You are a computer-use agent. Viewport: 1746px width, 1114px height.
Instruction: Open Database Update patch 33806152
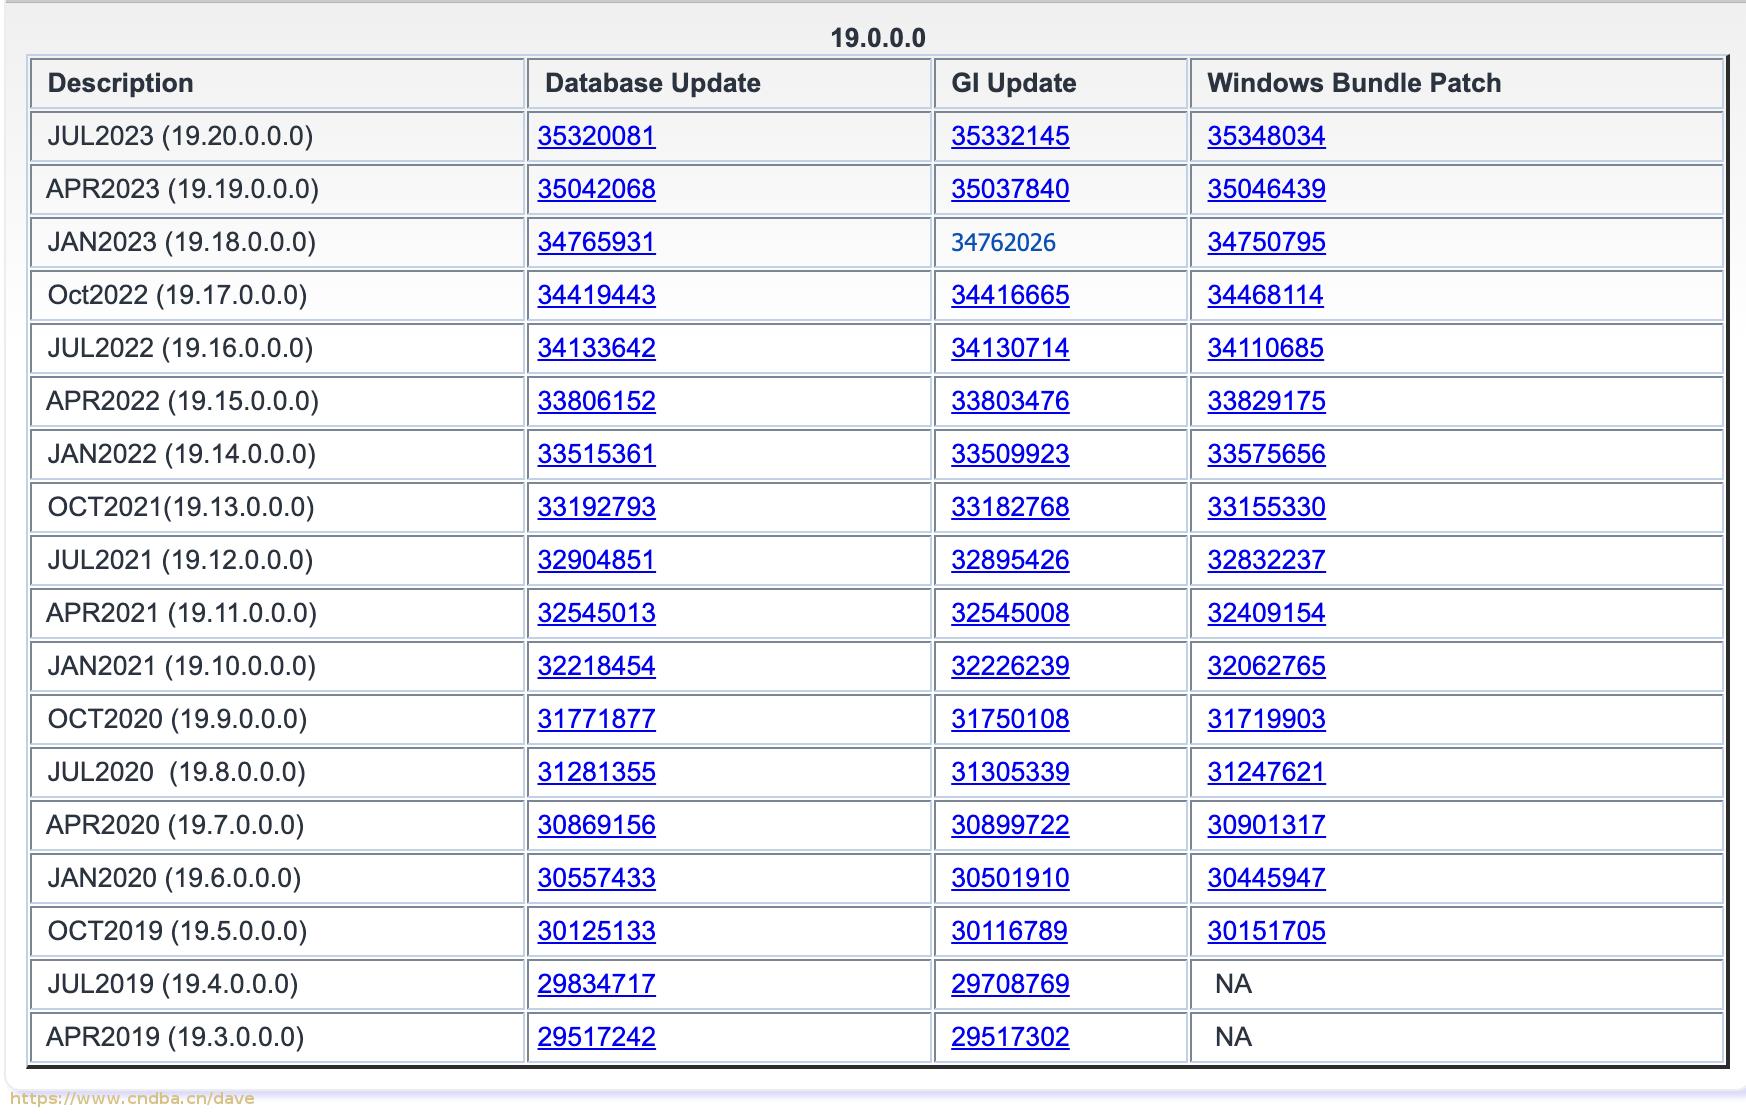pyautogui.click(x=596, y=401)
